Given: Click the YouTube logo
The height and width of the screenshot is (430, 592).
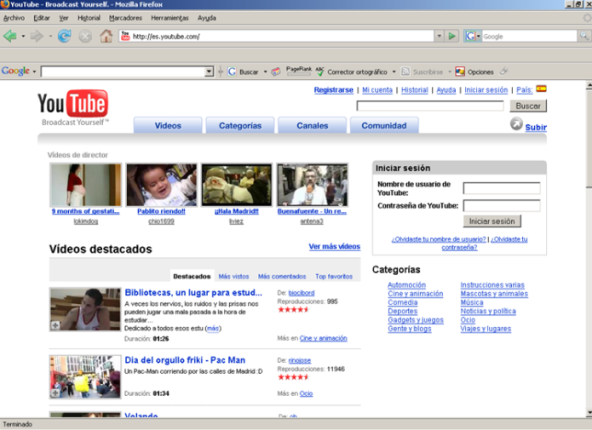Looking at the screenshot, I should (x=73, y=107).
